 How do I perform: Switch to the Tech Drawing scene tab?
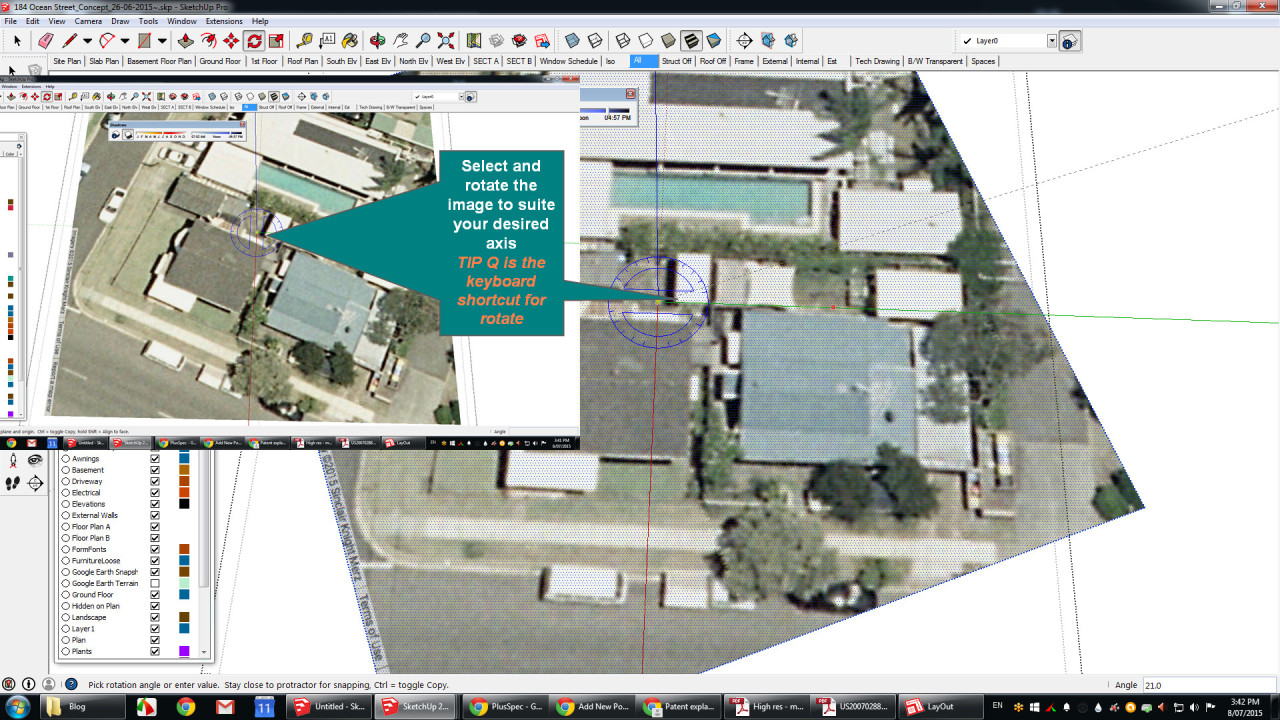[877, 61]
